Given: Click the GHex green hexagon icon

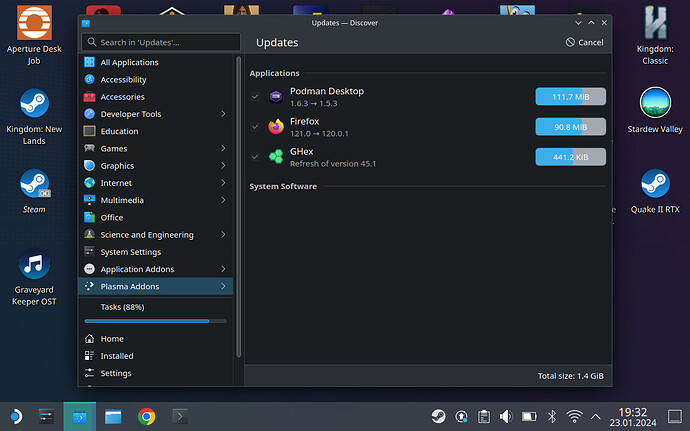Looking at the screenshot, I should (x=276, y=157).
